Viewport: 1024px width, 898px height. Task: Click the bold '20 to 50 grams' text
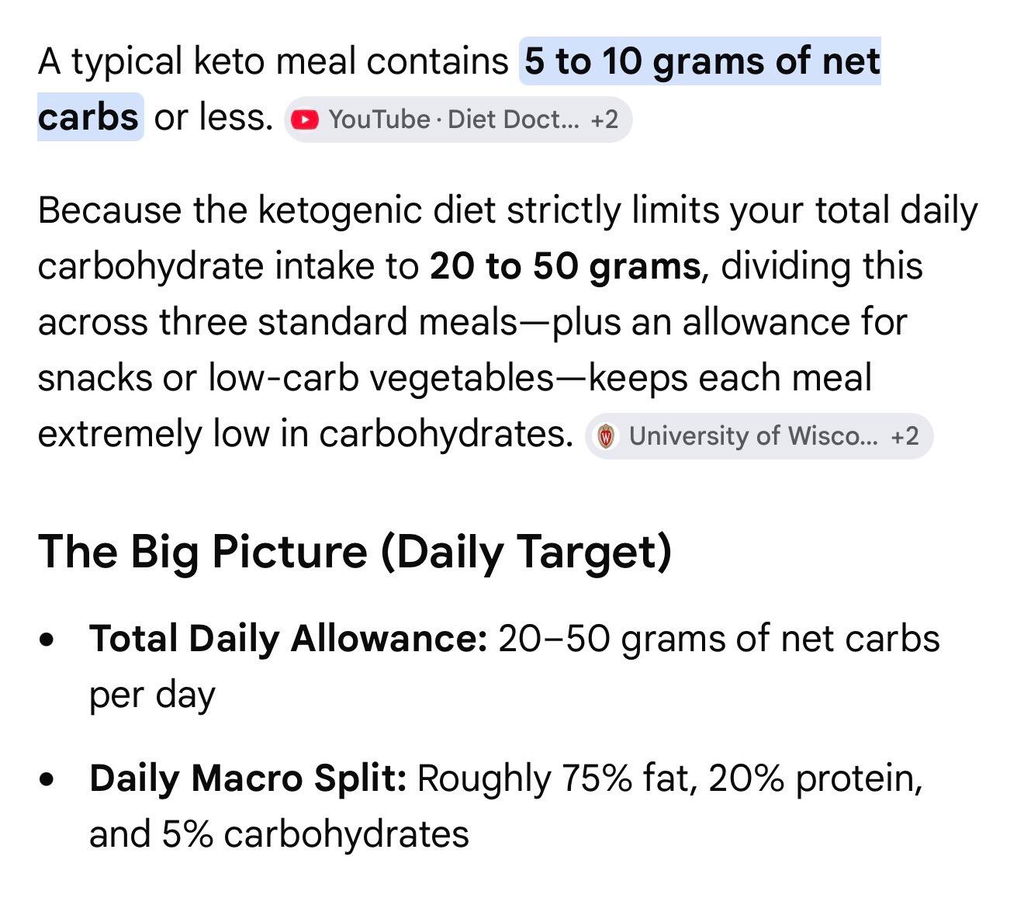coord(565,266)
